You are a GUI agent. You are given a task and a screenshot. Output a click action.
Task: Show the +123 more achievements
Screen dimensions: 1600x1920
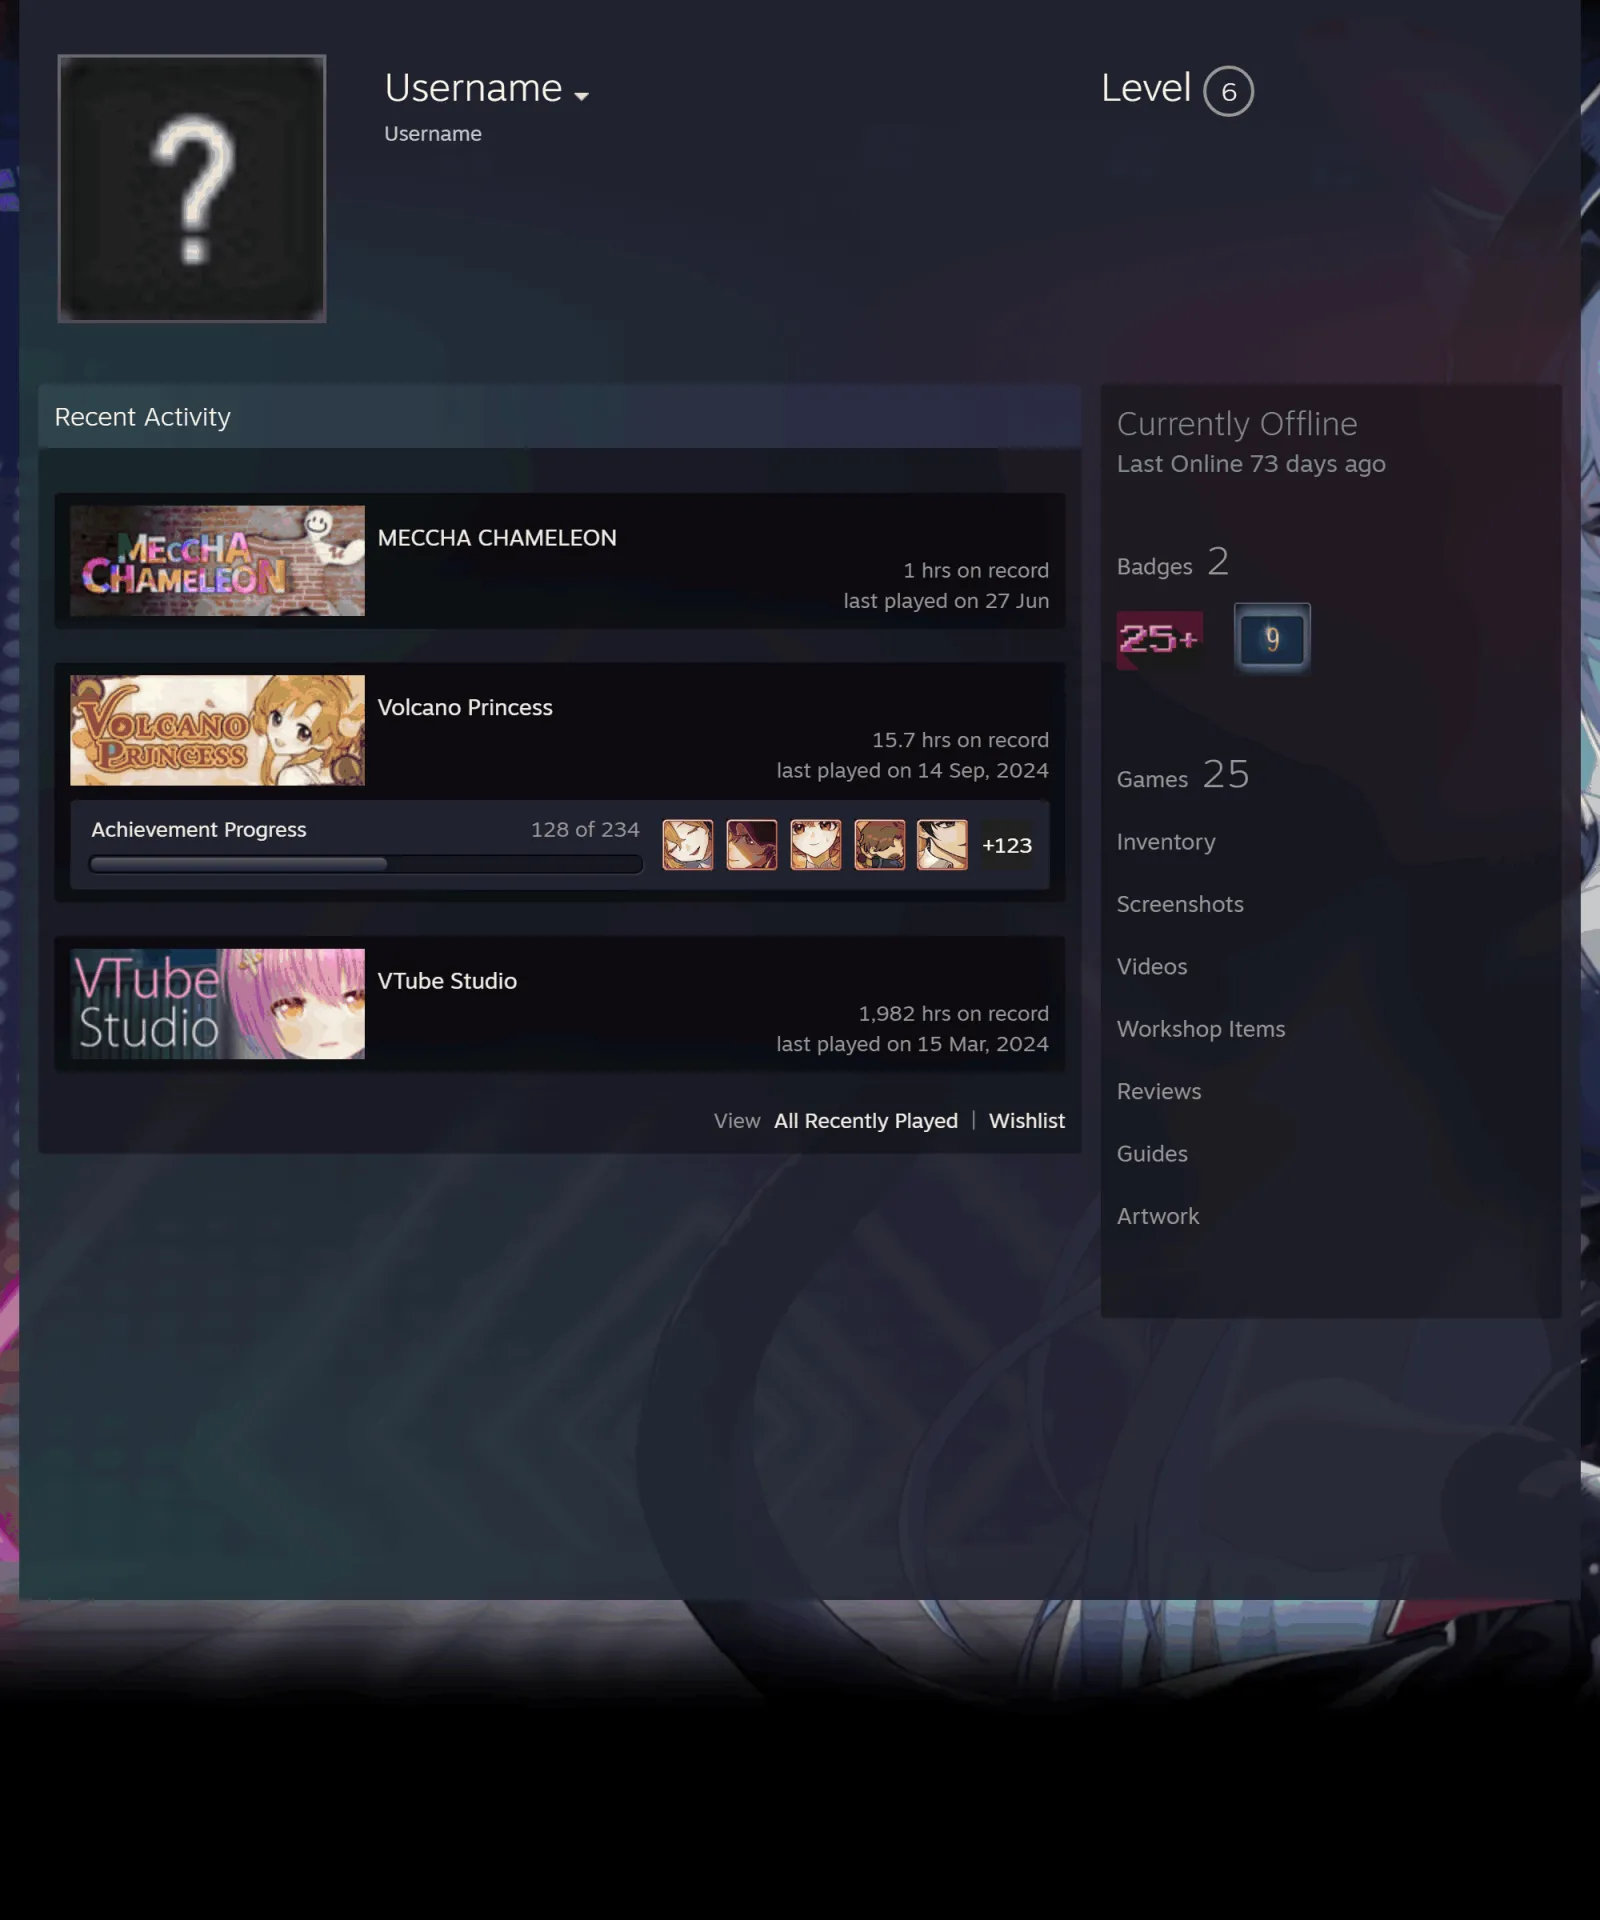[x=1007, y=845]
